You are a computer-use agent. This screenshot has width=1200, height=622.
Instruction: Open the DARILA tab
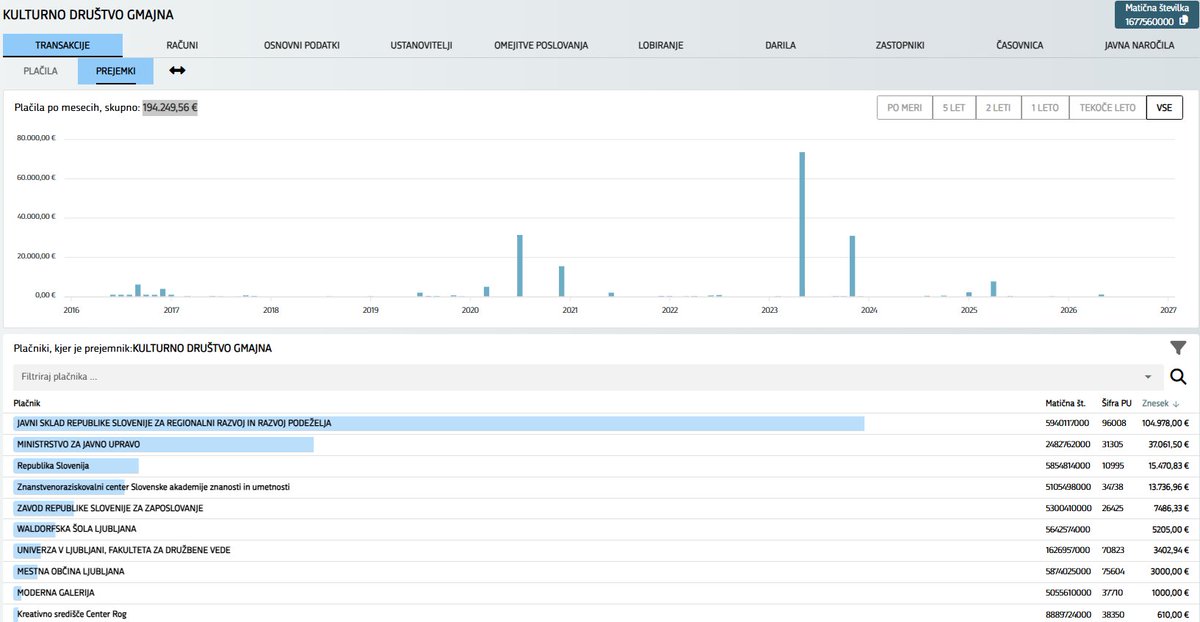point(780,45)
